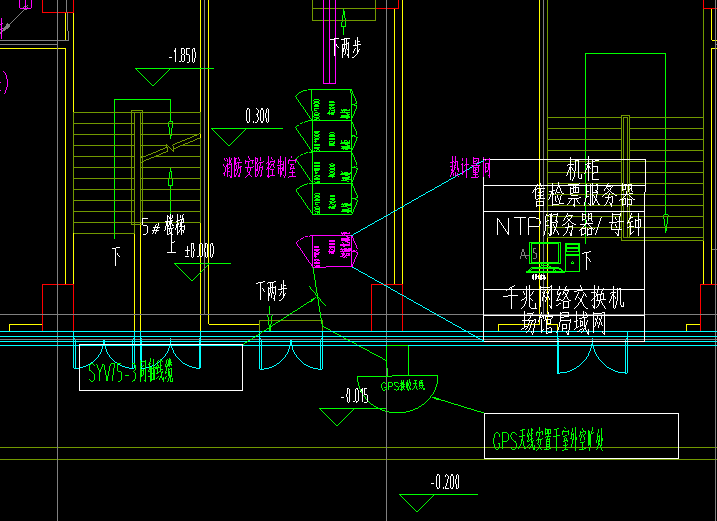Select the ±0.000 elevation text
This screenshot has height=521, width=717.
199,251
